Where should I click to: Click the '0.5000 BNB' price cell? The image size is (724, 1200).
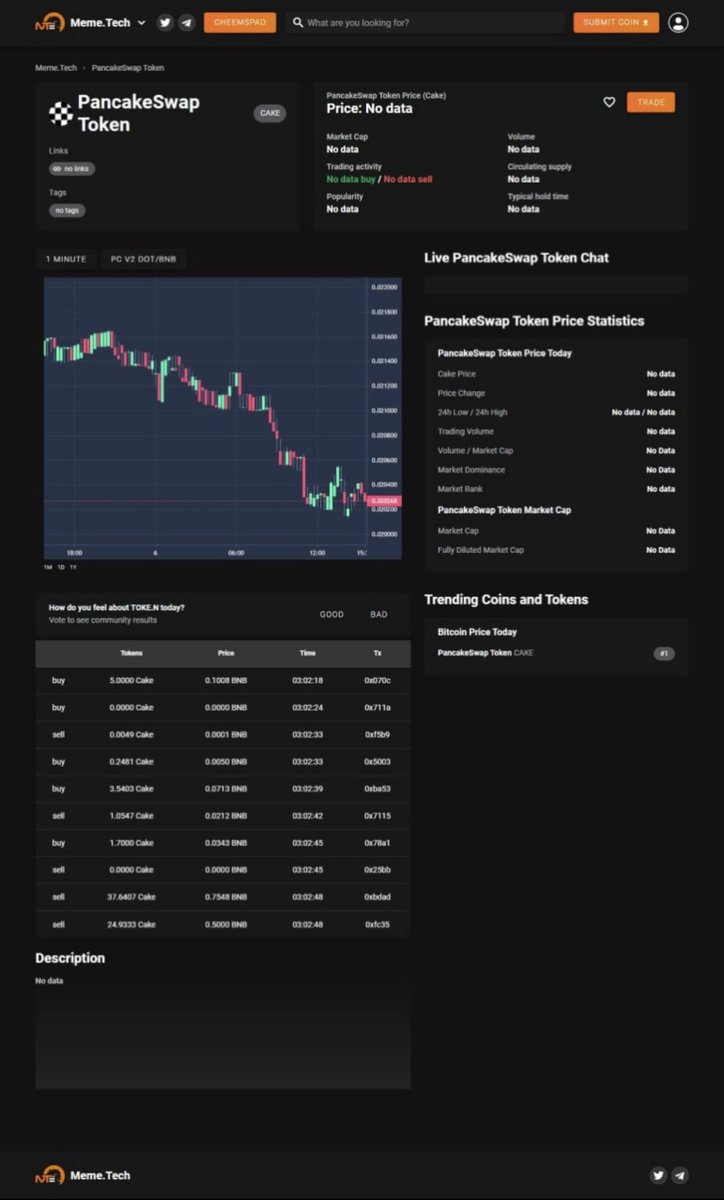click(x=226, y=924)
